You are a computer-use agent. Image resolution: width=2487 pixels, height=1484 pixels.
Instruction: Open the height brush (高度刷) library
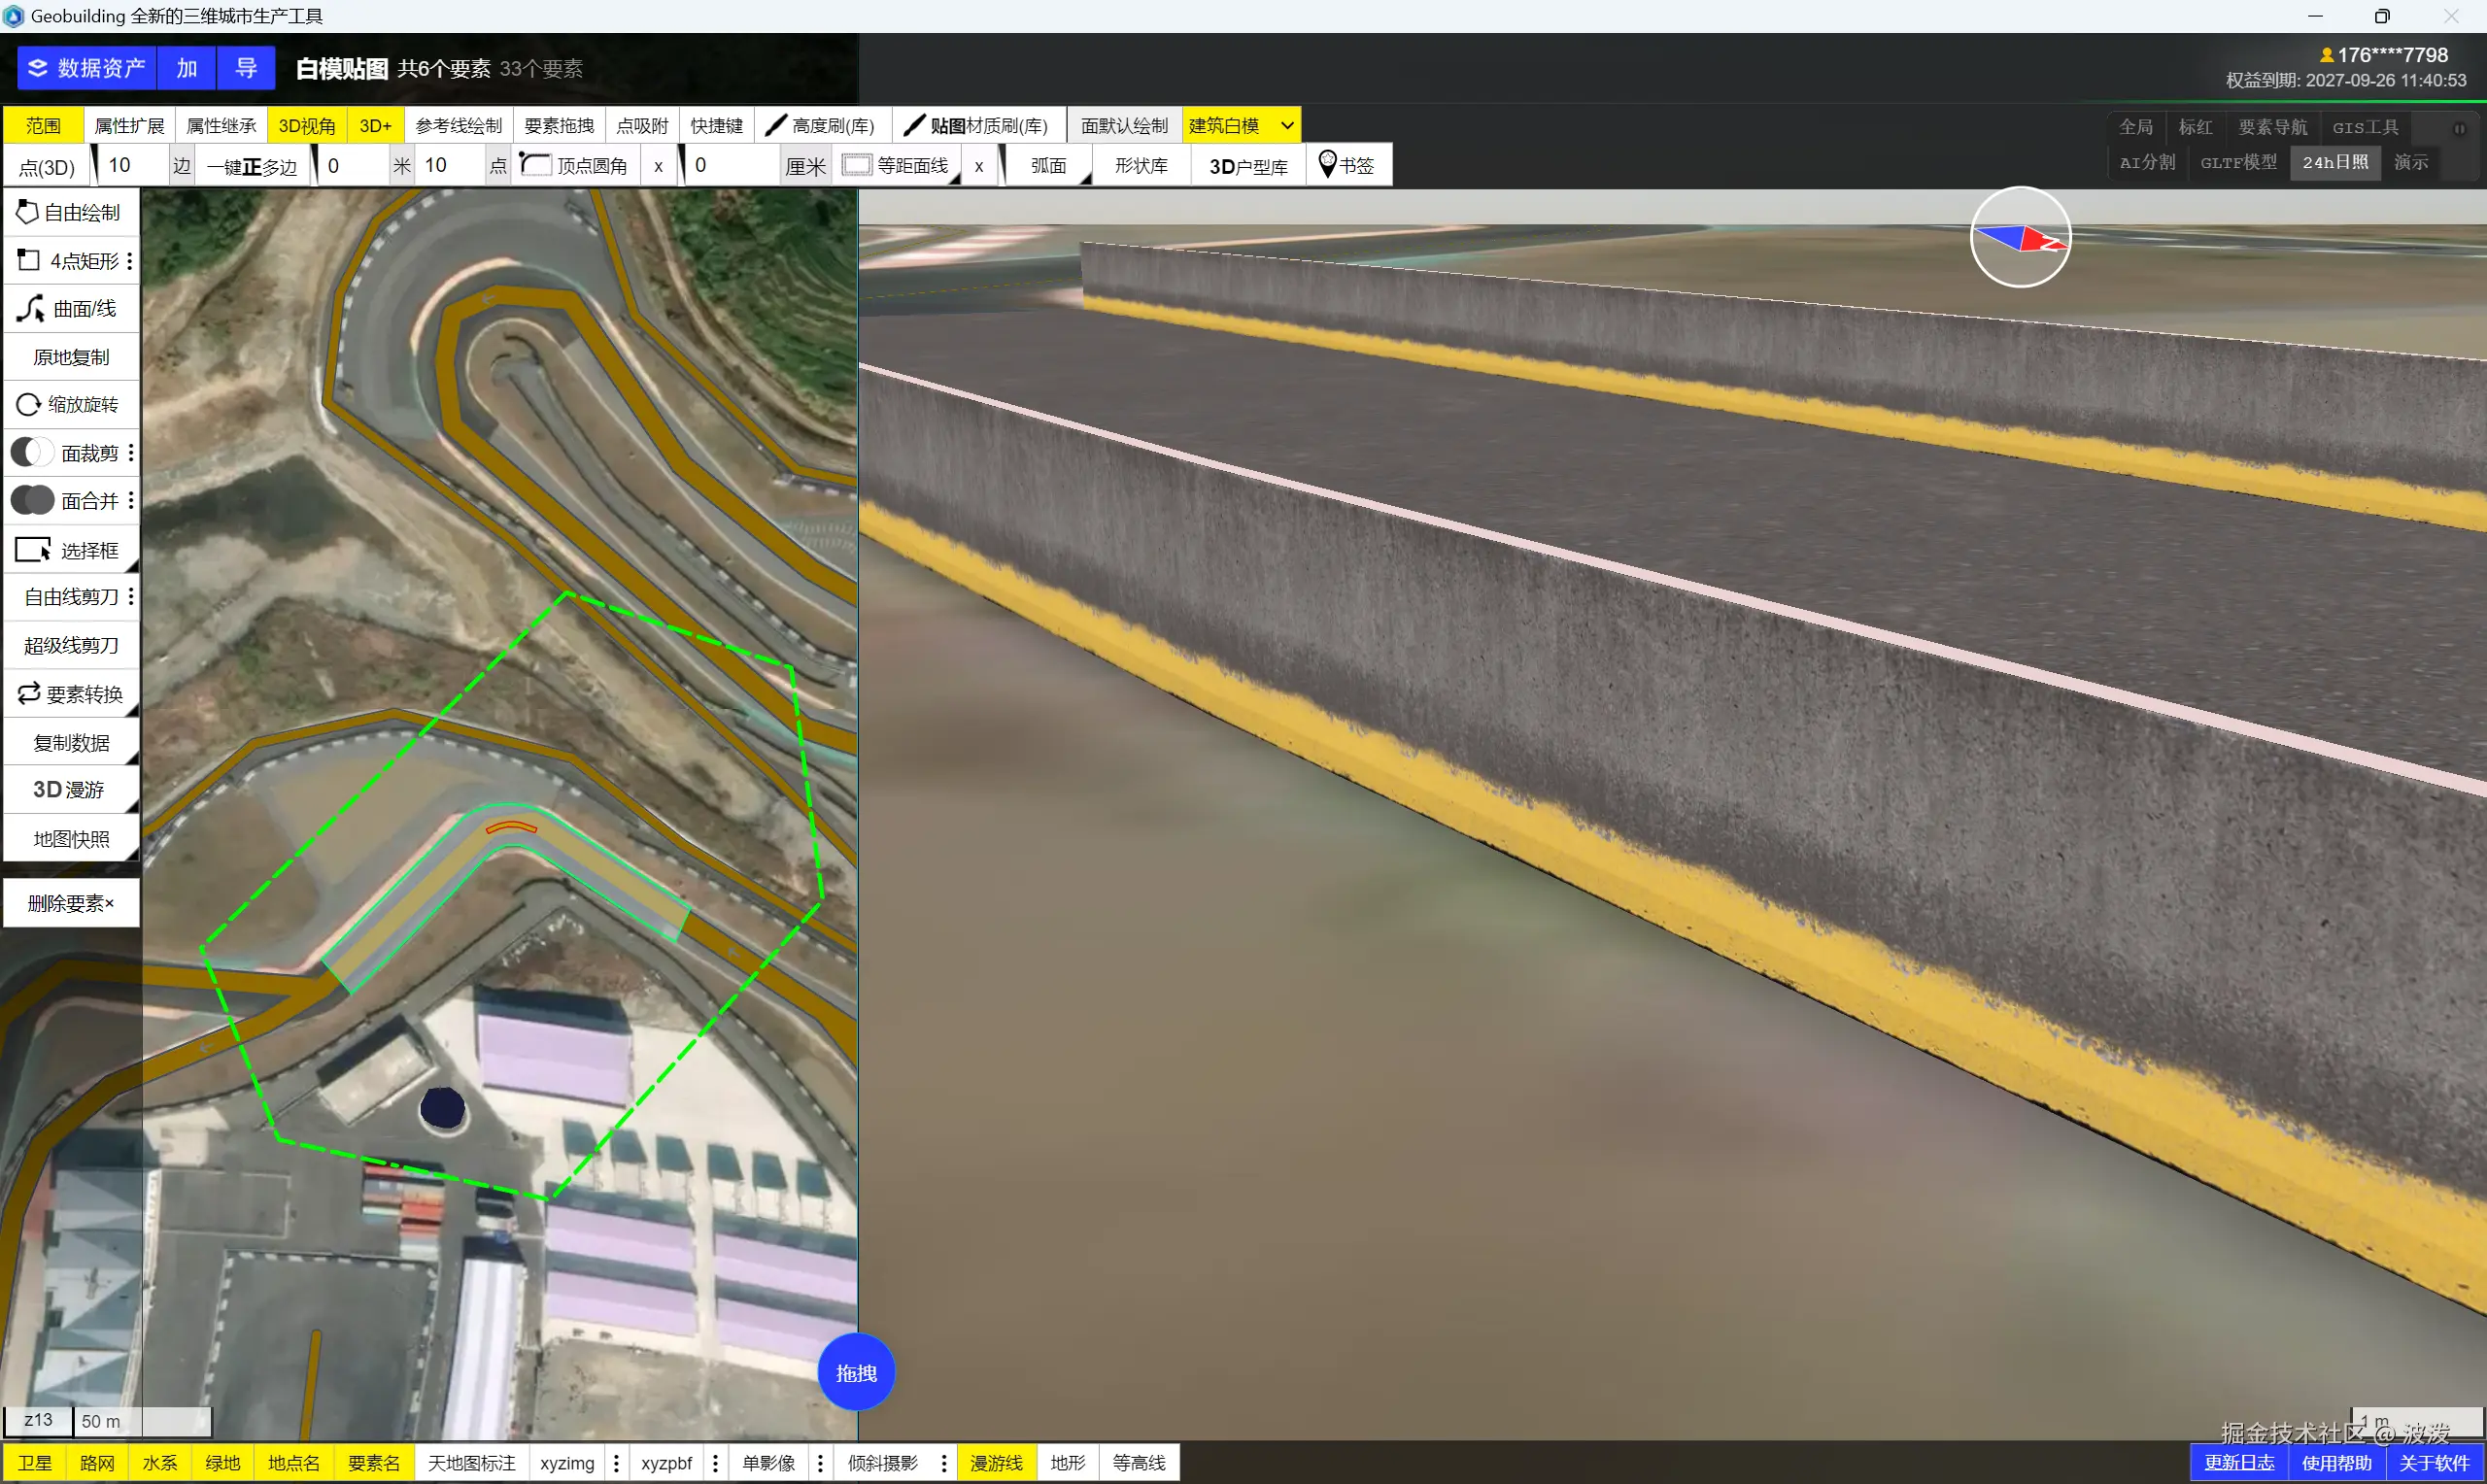coord(821,125)
